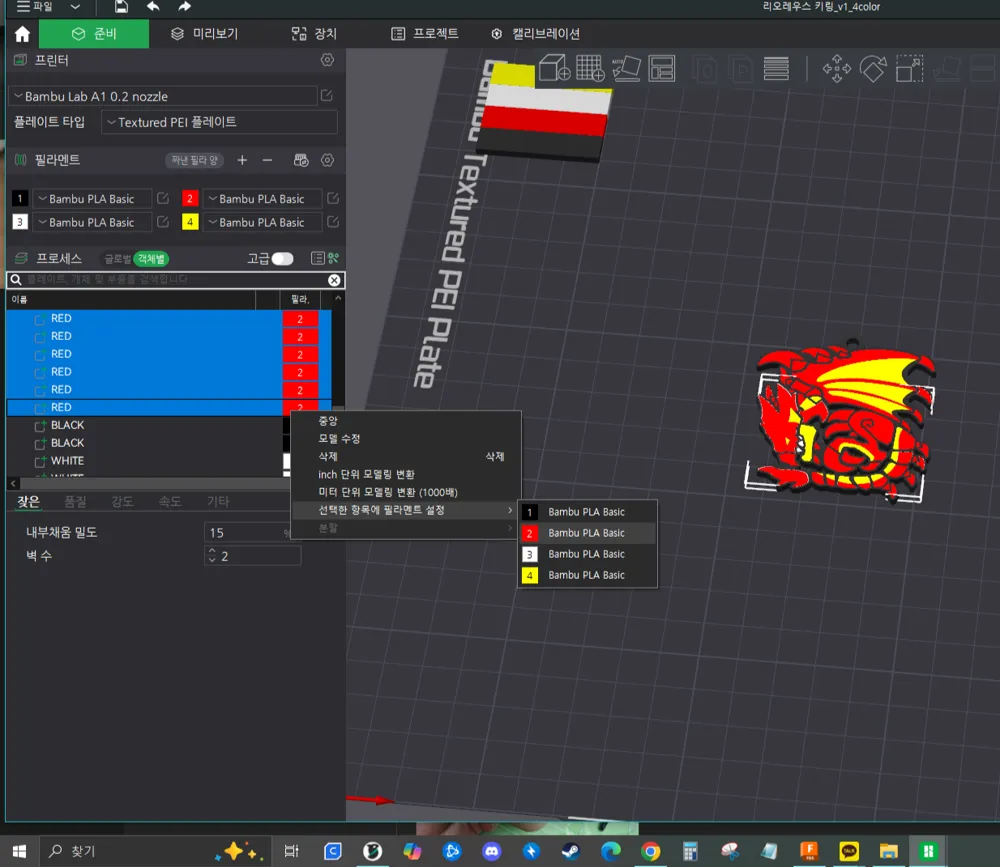Click the object search input field

tap(175, 280)
